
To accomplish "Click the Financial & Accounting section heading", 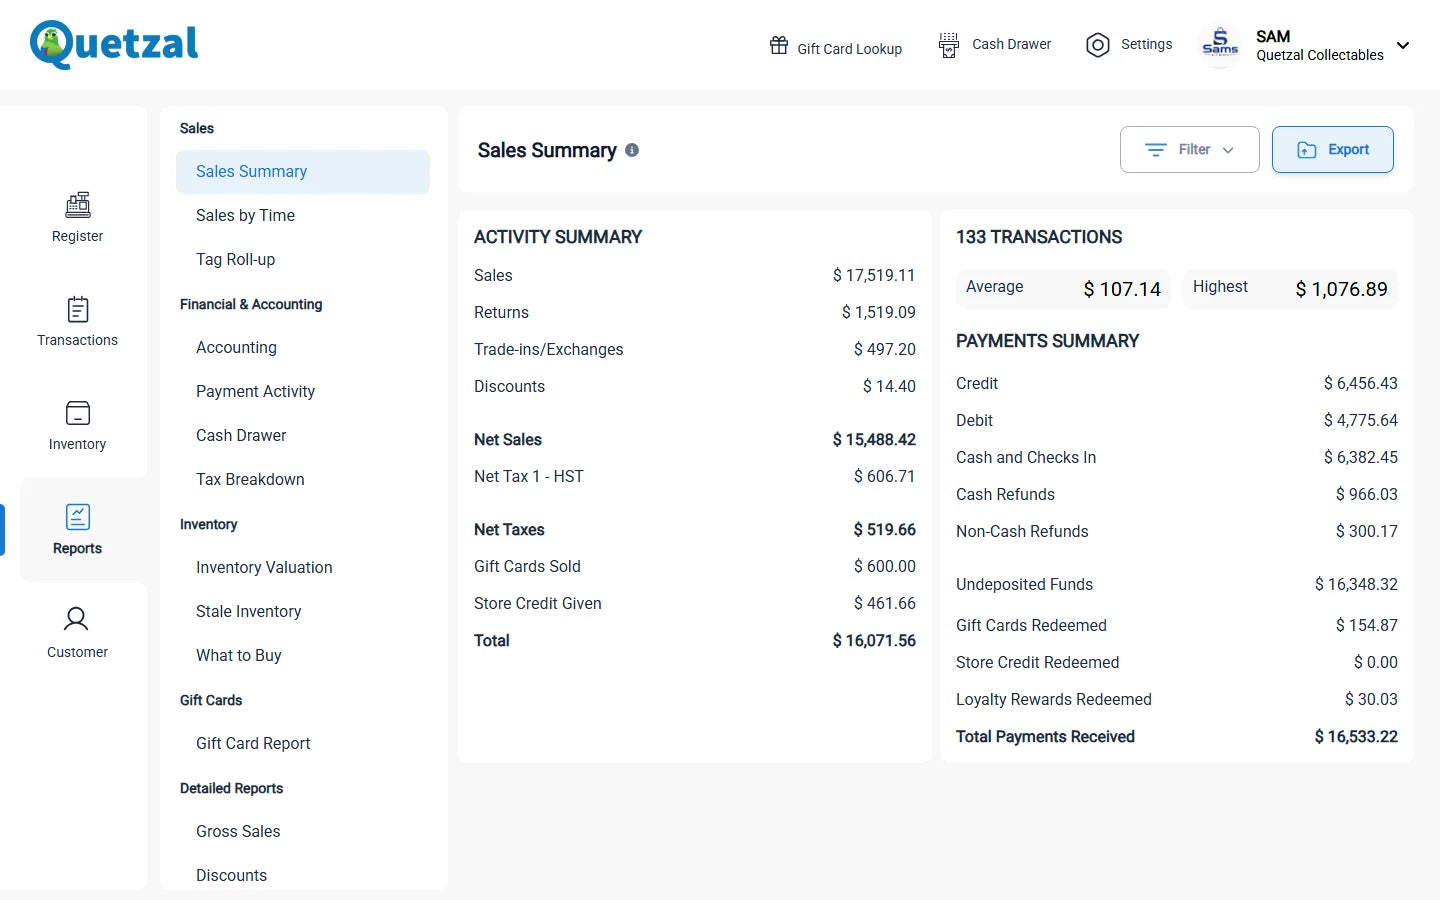I will pyautogui.click(x=251, y=304).
